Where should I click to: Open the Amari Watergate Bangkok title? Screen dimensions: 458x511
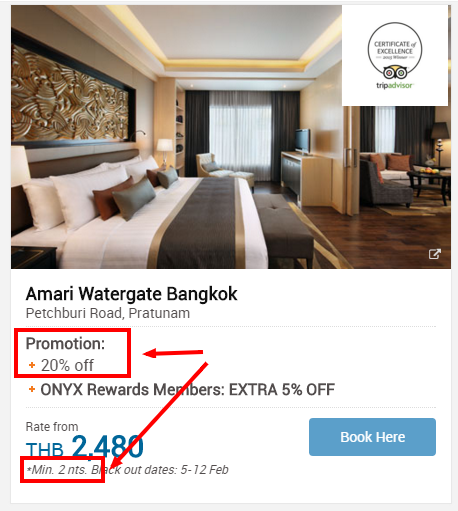click(131, 294)
